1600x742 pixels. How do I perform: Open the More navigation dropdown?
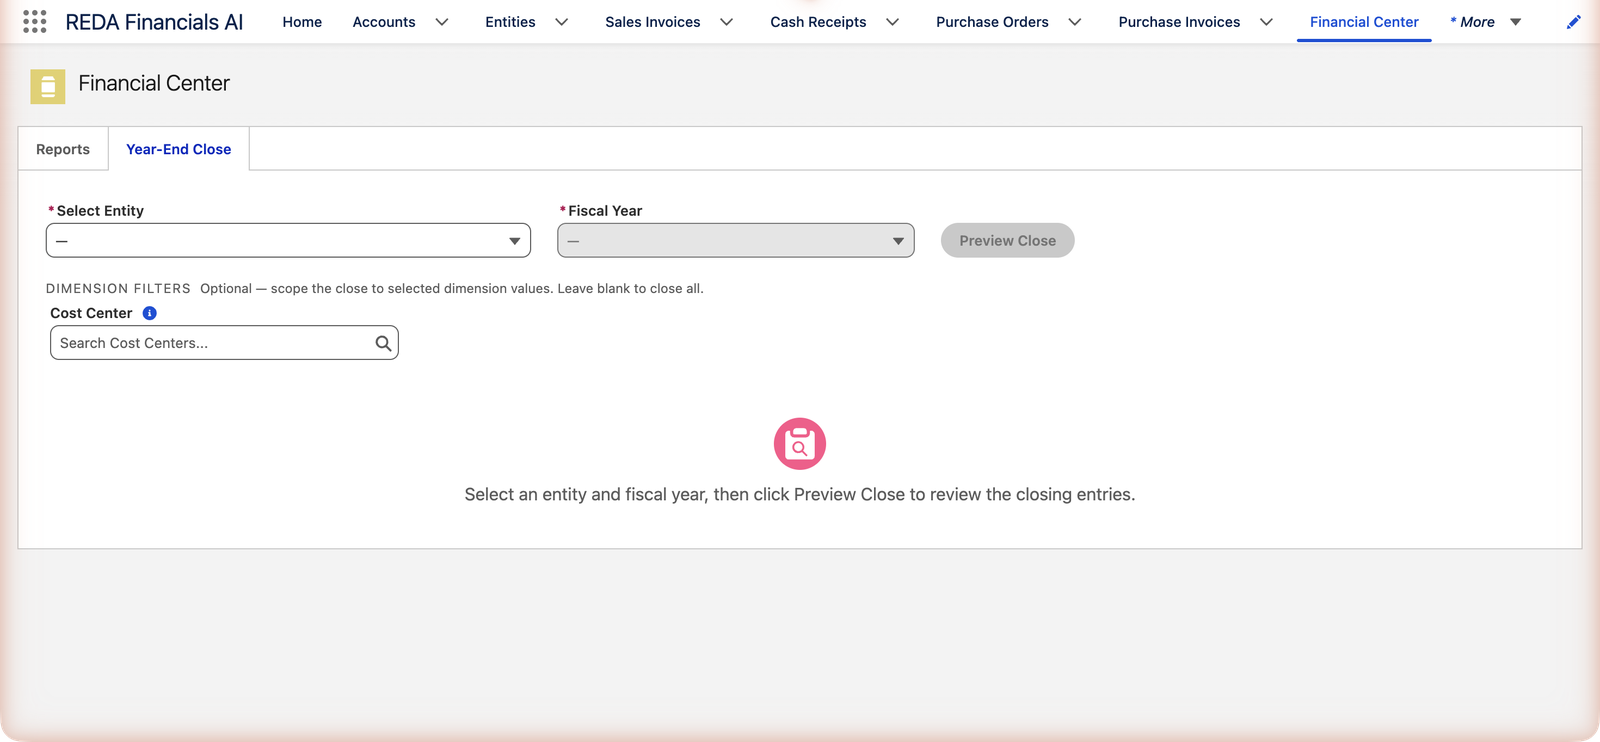[x=1486, y=22]
